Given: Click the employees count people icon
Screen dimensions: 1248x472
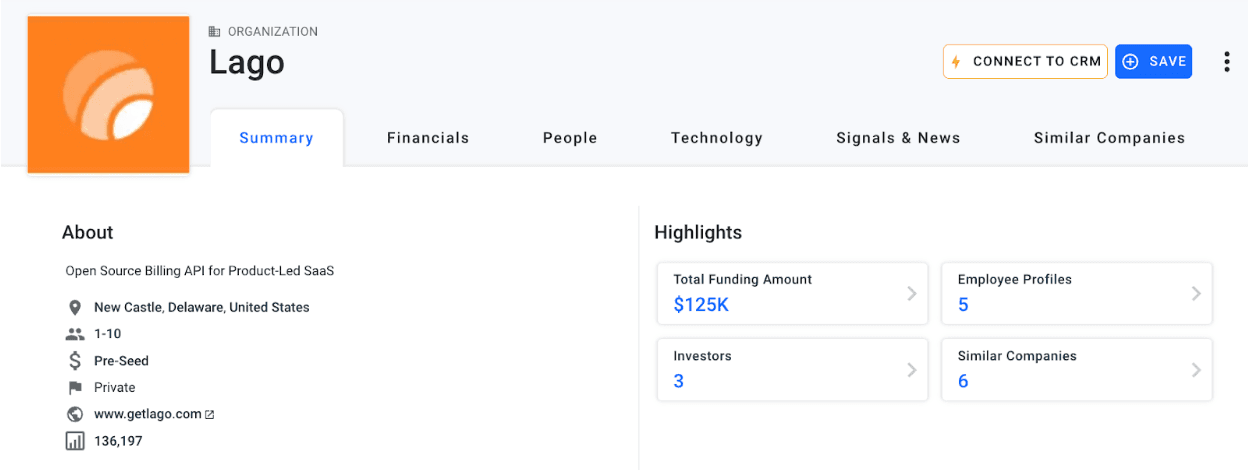Looking at the screenshot, I should (x=74, y=334).
